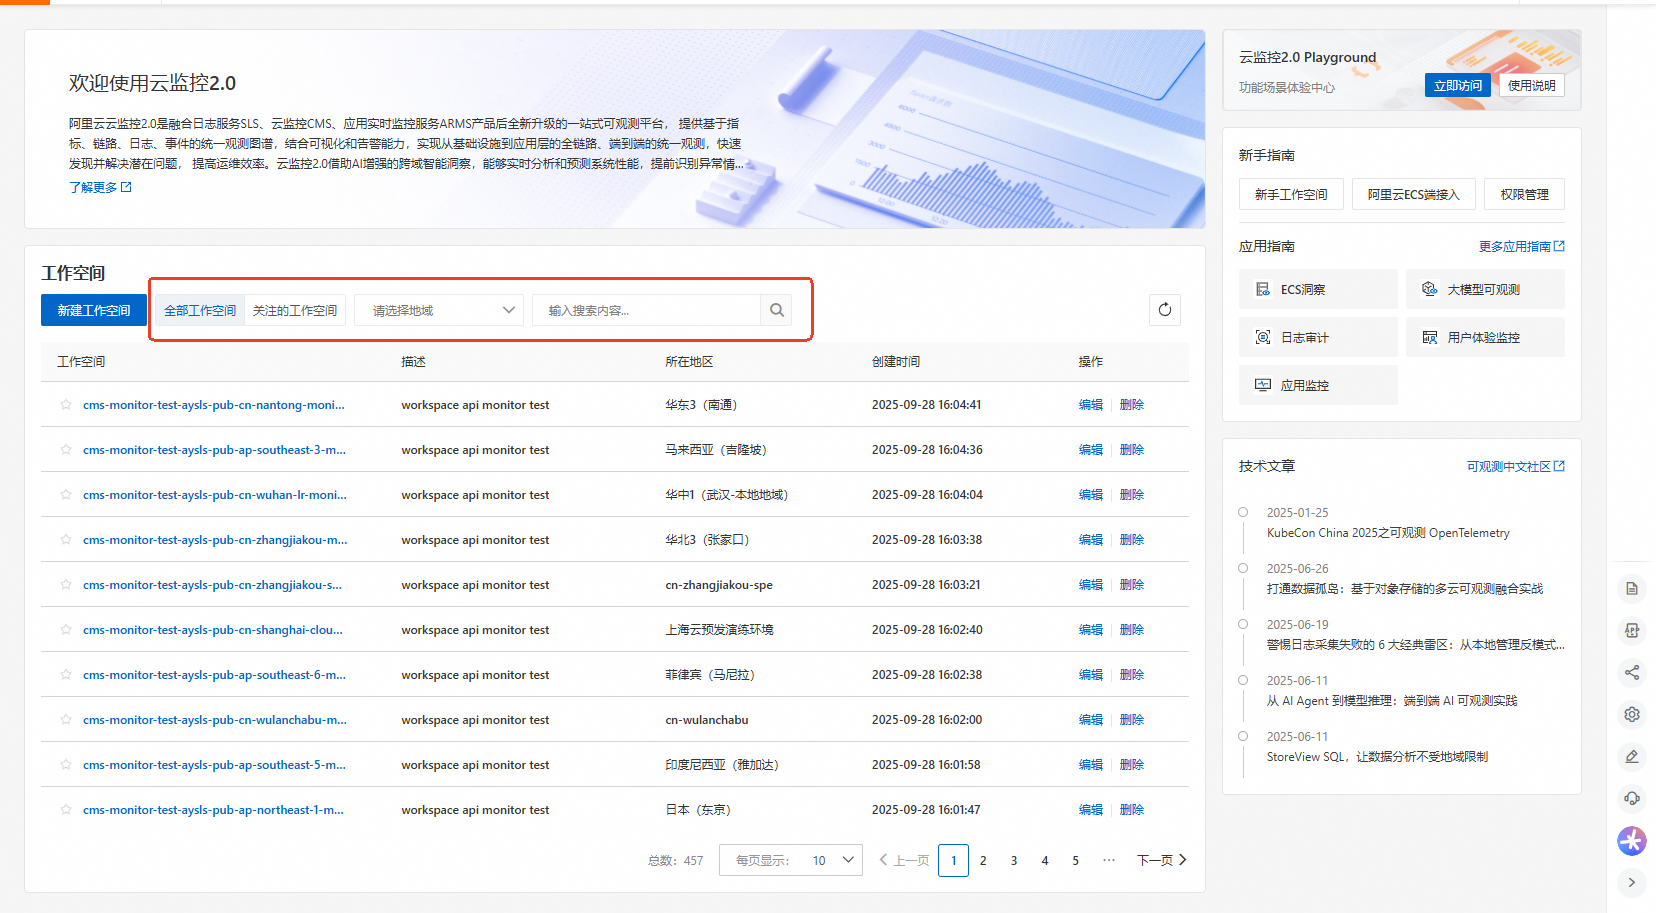Click the 日志审计 icon
This screenshot has height=913, width=1656.
[x=1262, y=337]
